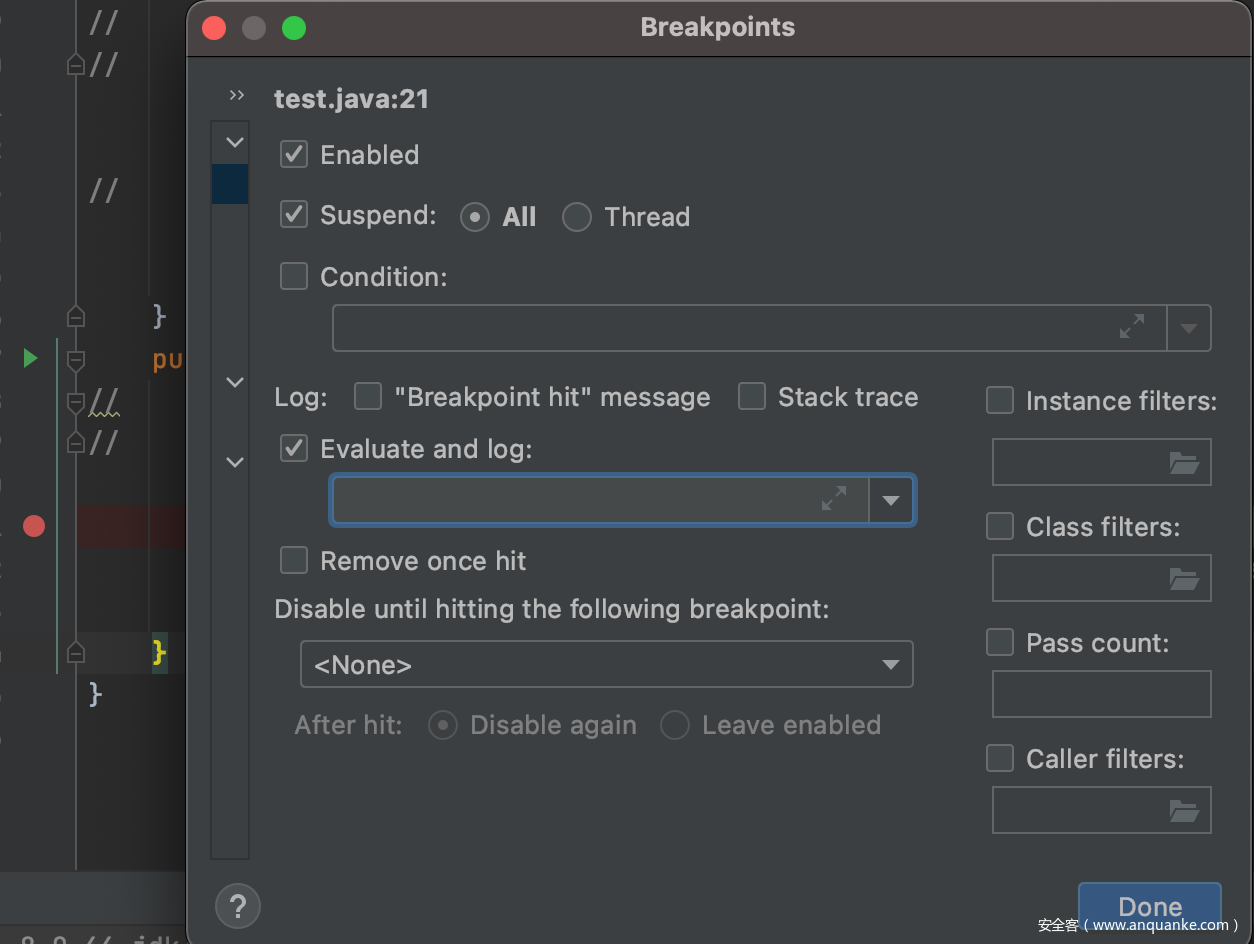This screenshot has width=1254, height=944.
Task: Expand the Condition field editor icon
Action: 1132,327
